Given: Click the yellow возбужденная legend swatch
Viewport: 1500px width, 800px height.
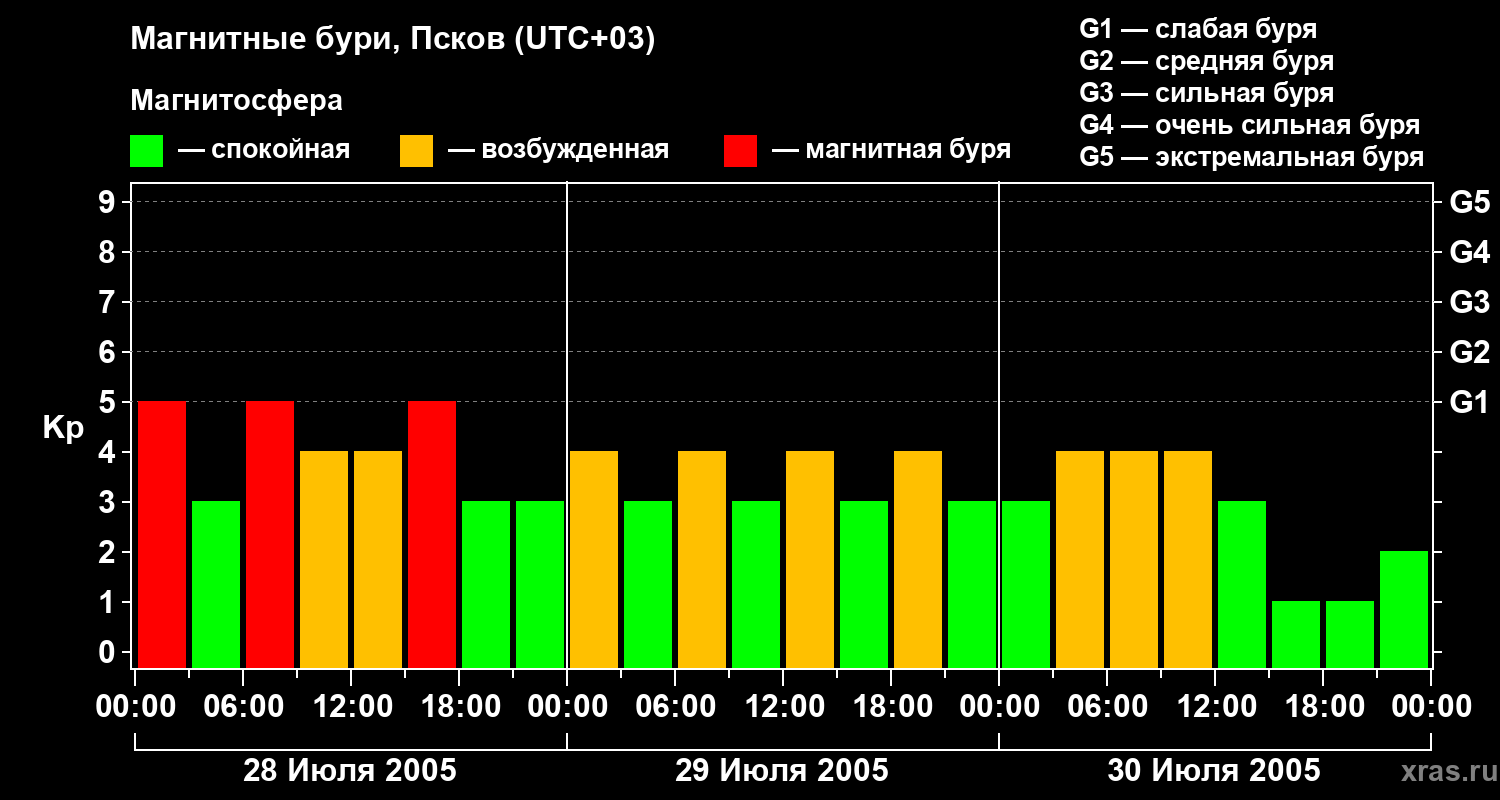Looking at the screenshot, I should 416,151.
